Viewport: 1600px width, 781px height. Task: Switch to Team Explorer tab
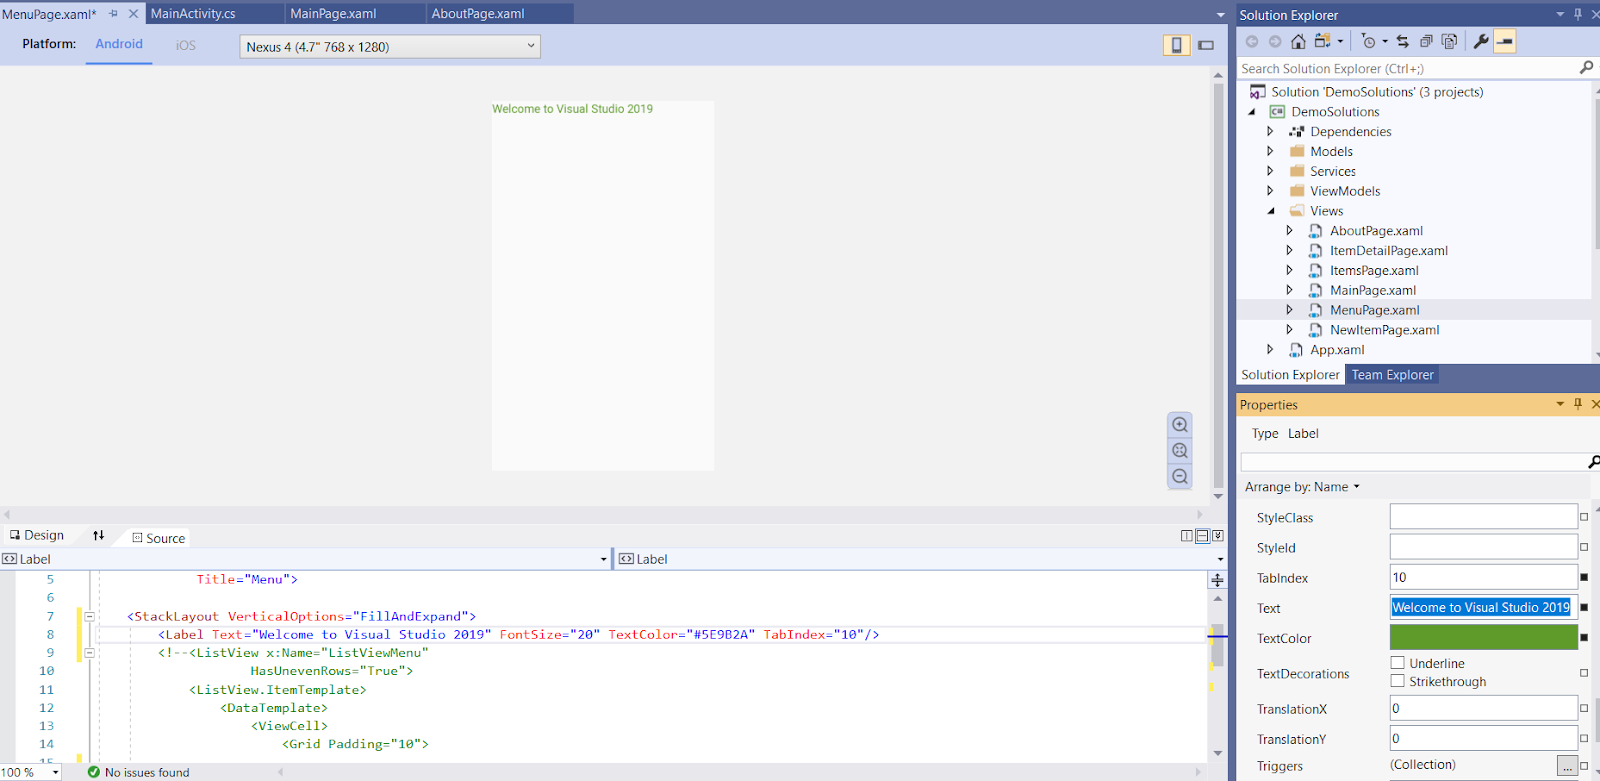point(1392,375)
